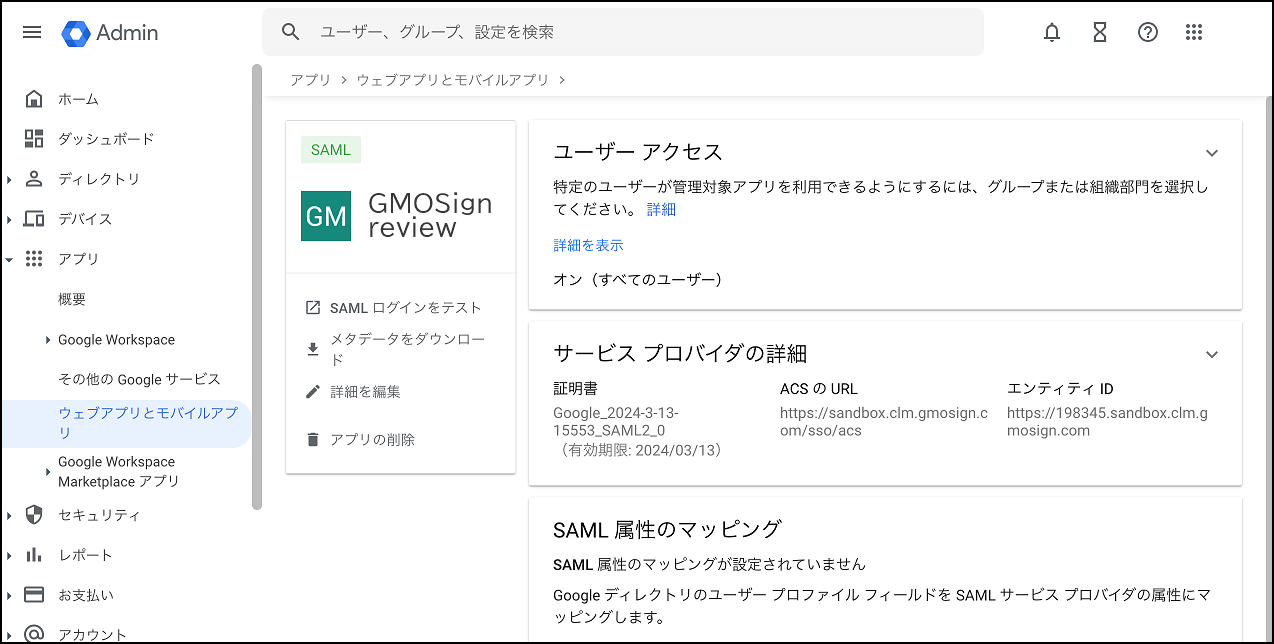Click the pencil icon for 詳細を編集
This screenshot has width=1274, height=644.
coord(313,392)
